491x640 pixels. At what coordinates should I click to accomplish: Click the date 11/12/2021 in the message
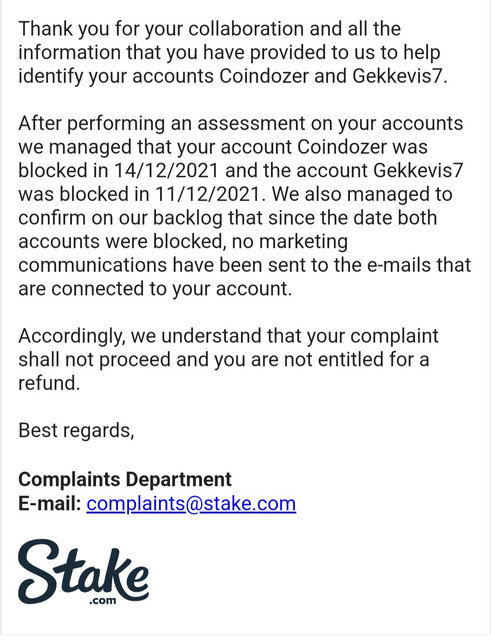(207, 194)
